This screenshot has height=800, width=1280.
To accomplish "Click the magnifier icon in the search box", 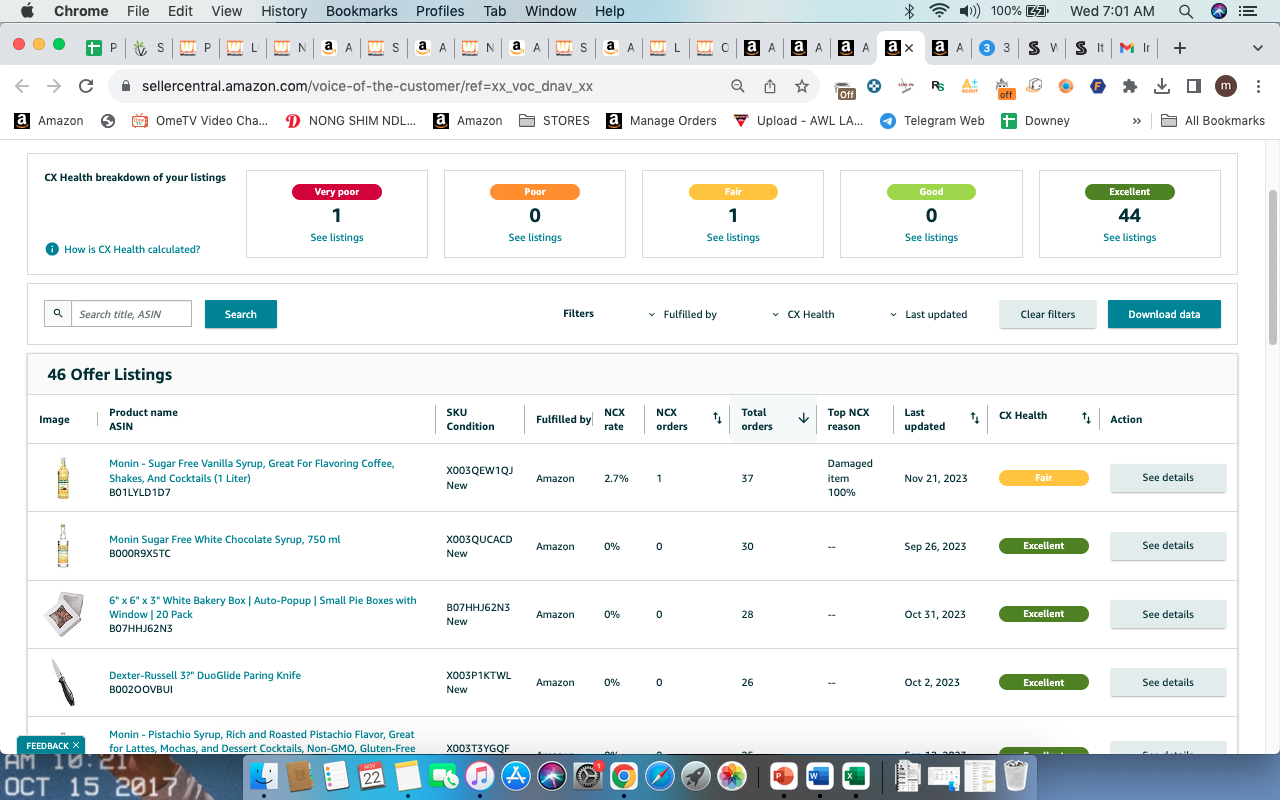I will click(x=58, y=313).
